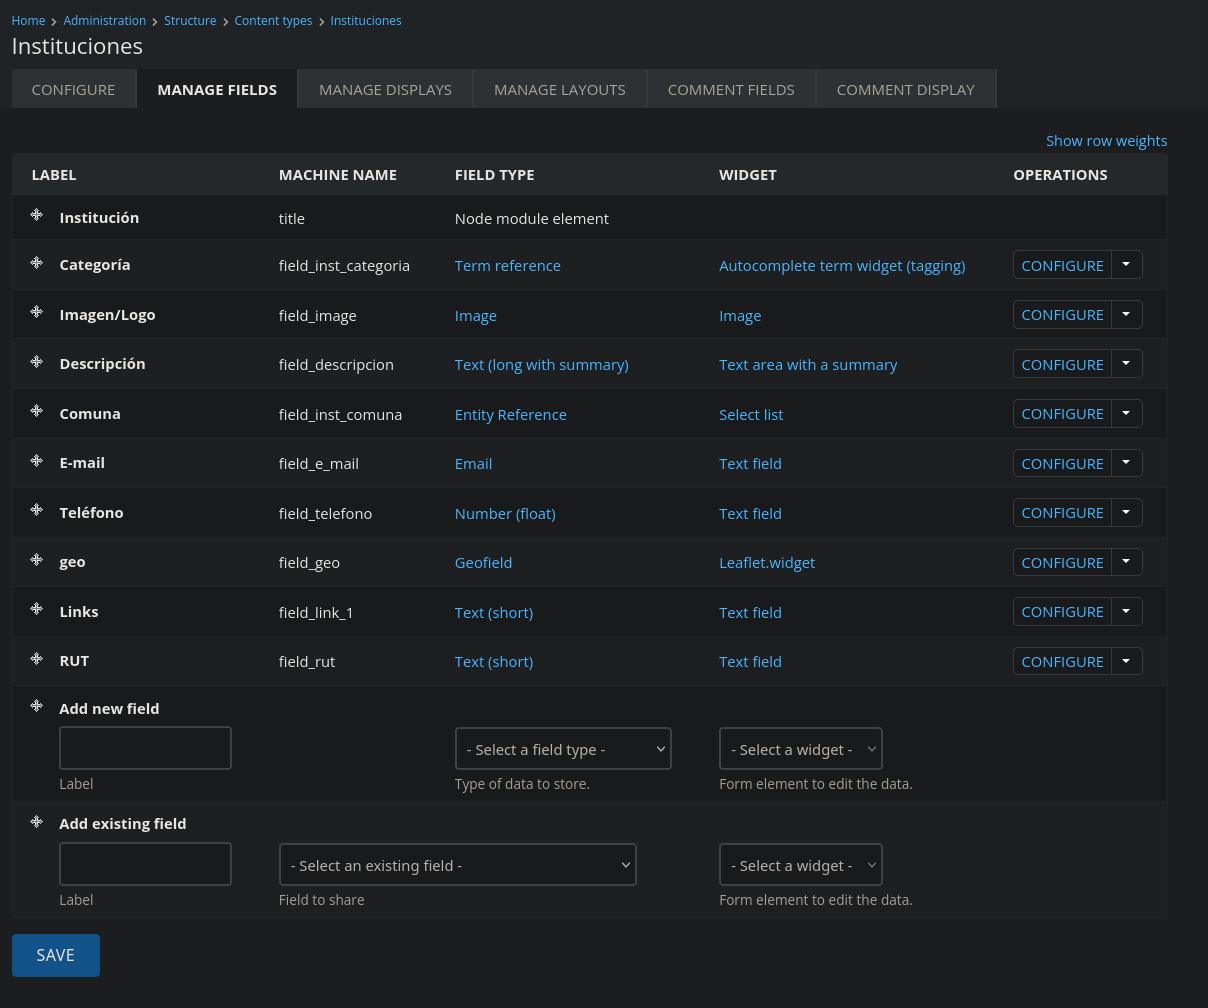
Task: Expand operations dropdown arrow for Categoría
Action: [1127, 265]
